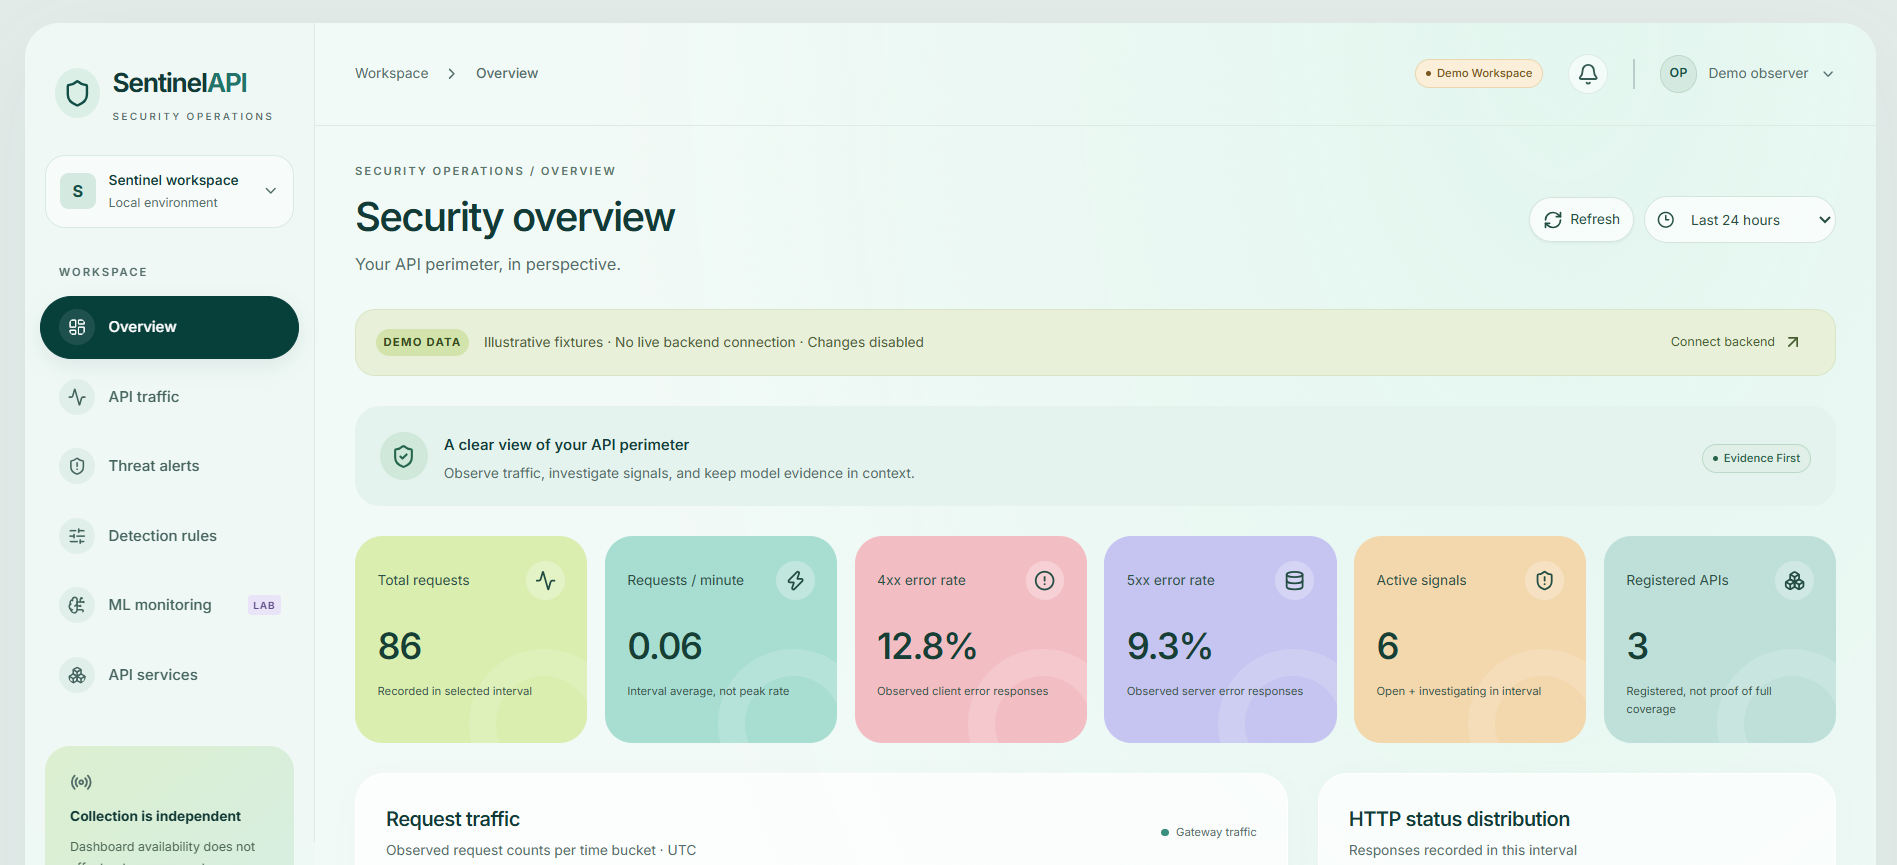Click the Connect backend arrow icon

coord(1793,342)
